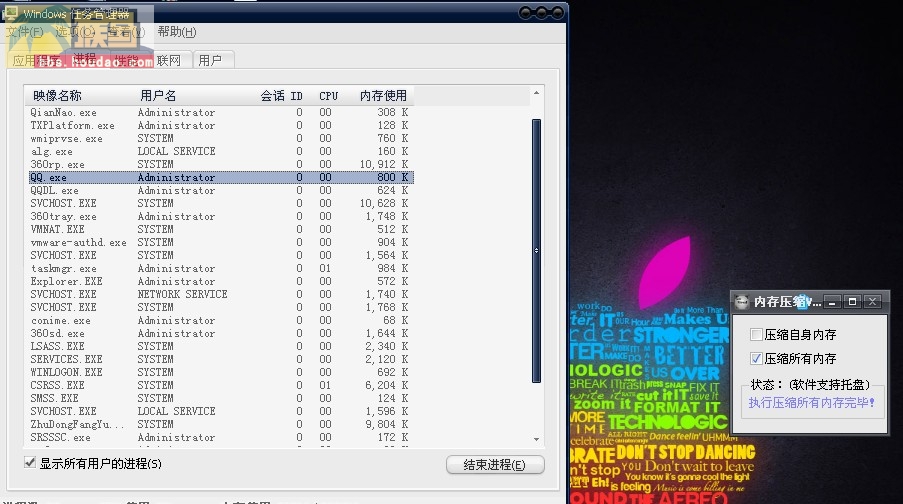
Task: Select the QQDL.exe process row
Action: [221, 190]
